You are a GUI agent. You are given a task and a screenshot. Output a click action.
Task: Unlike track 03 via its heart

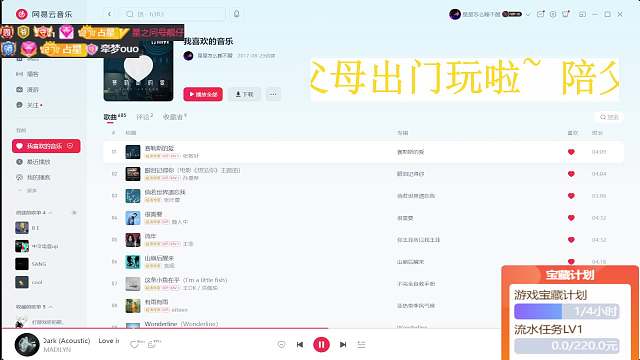point(571,196)
